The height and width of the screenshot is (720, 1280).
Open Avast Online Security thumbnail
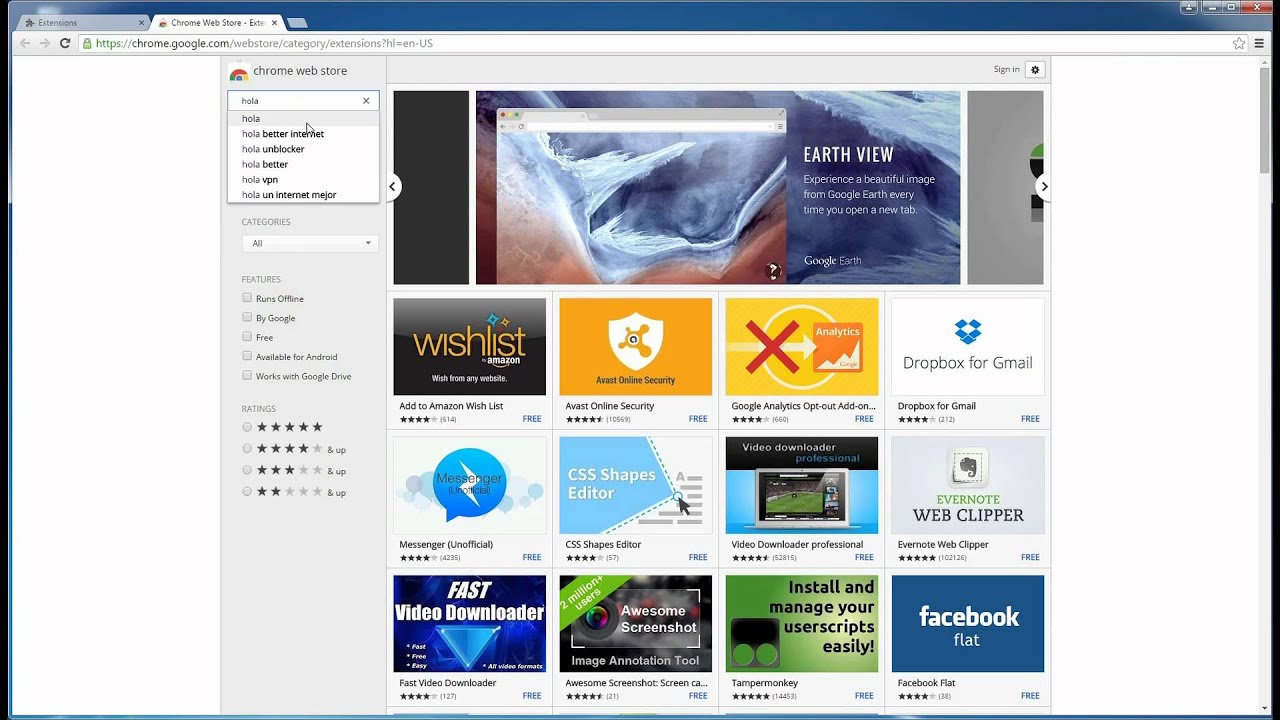pyautogui.click(x=636, y=346)
